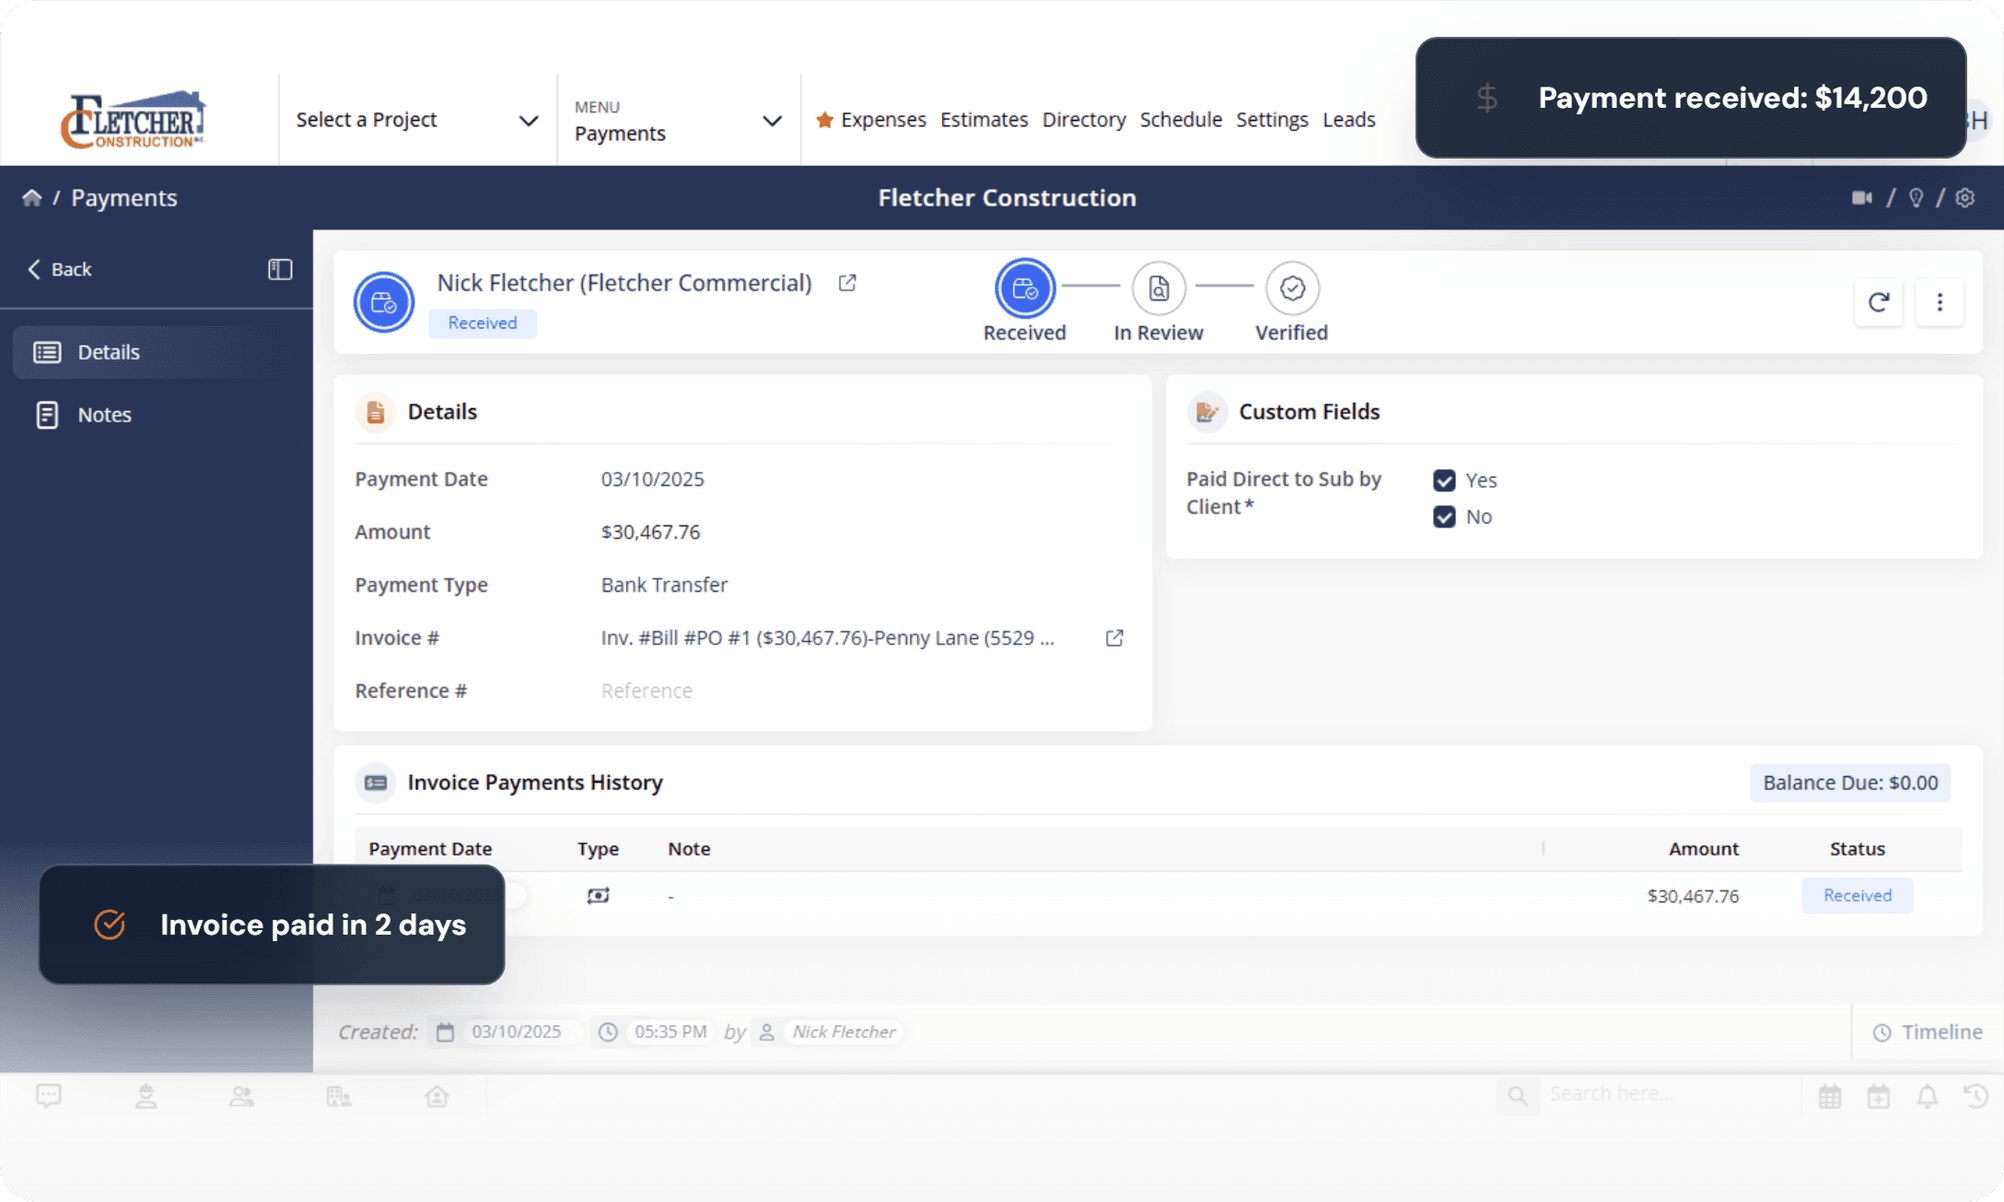Click the chat icon in bottom bar
Image resolution: width=2004 pixels, height=1202 pixels.
click(x=48, y=1096)
